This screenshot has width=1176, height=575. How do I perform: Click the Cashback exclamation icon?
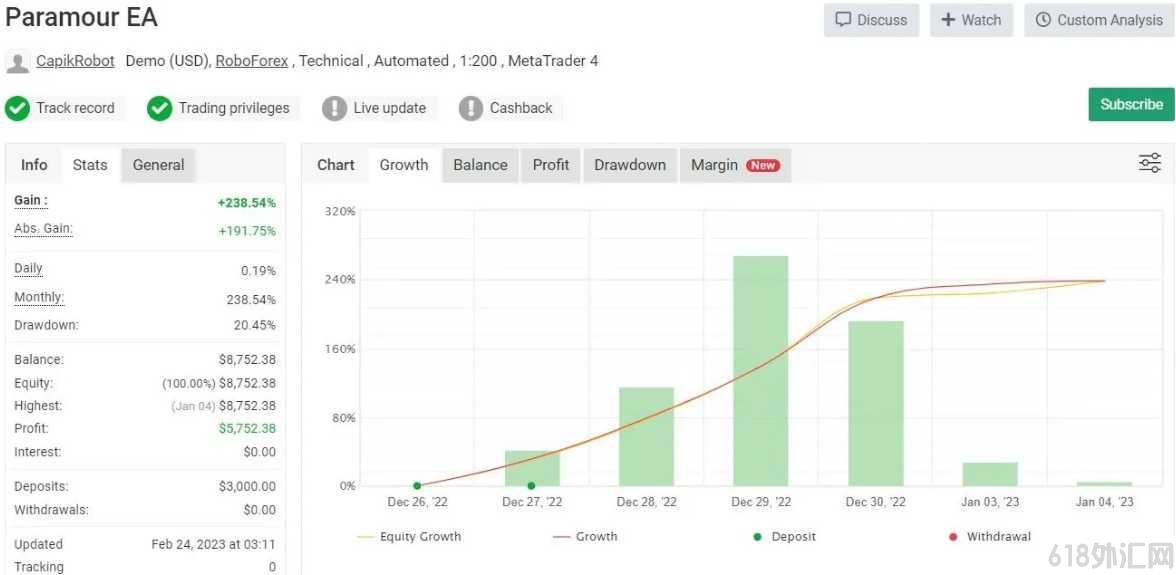(x=471, y=108)
